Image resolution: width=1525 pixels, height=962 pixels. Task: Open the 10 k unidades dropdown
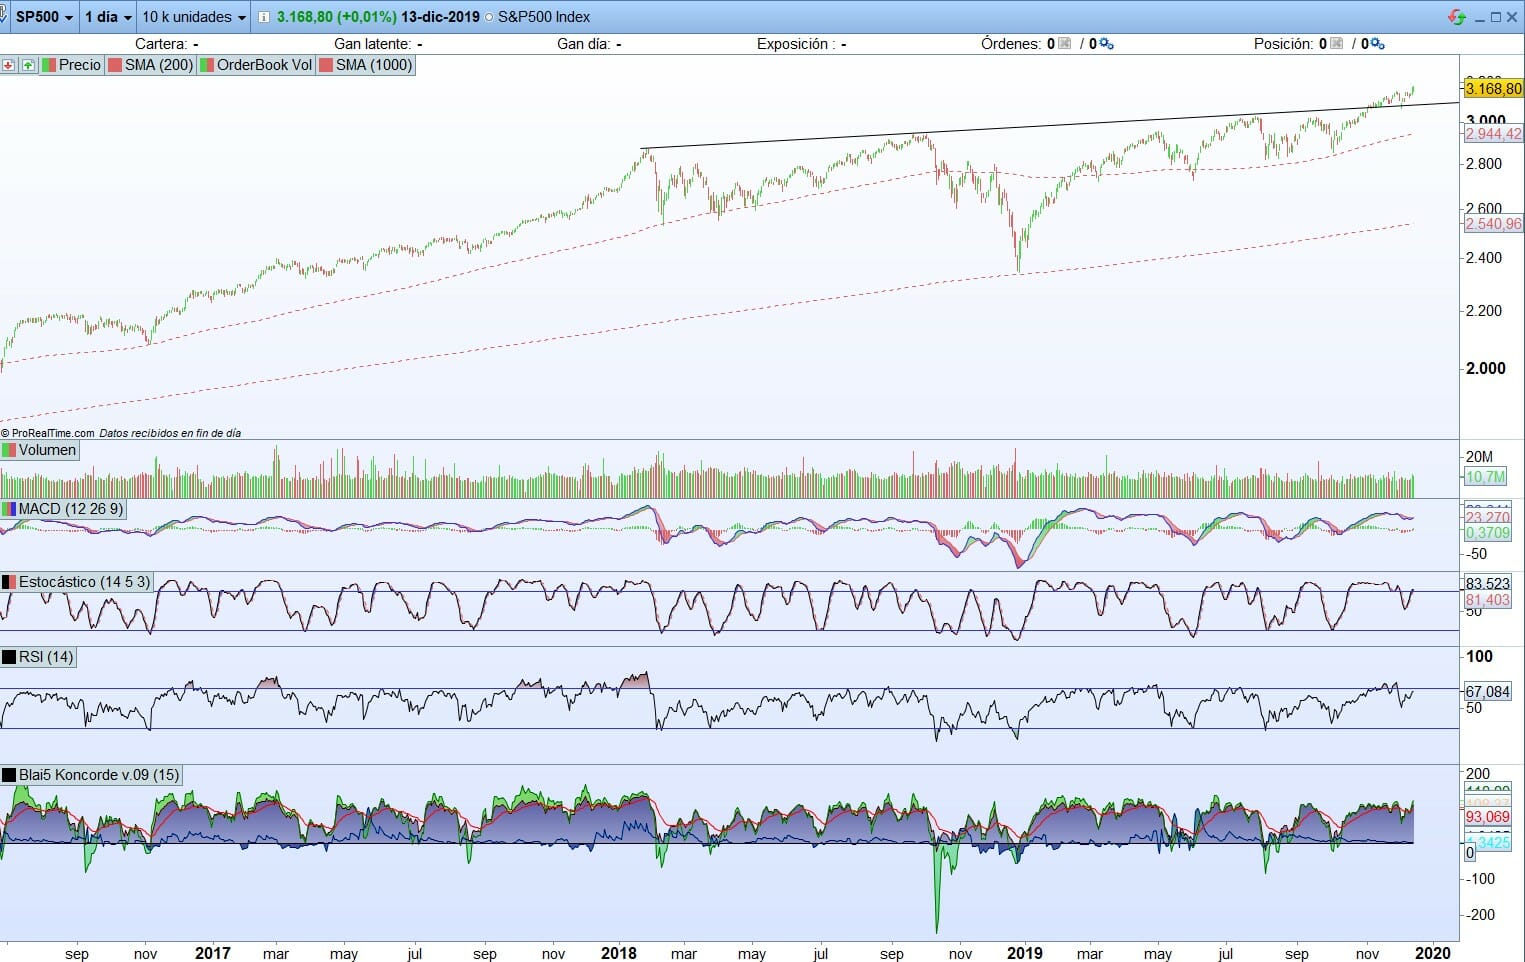click(193, 17)
